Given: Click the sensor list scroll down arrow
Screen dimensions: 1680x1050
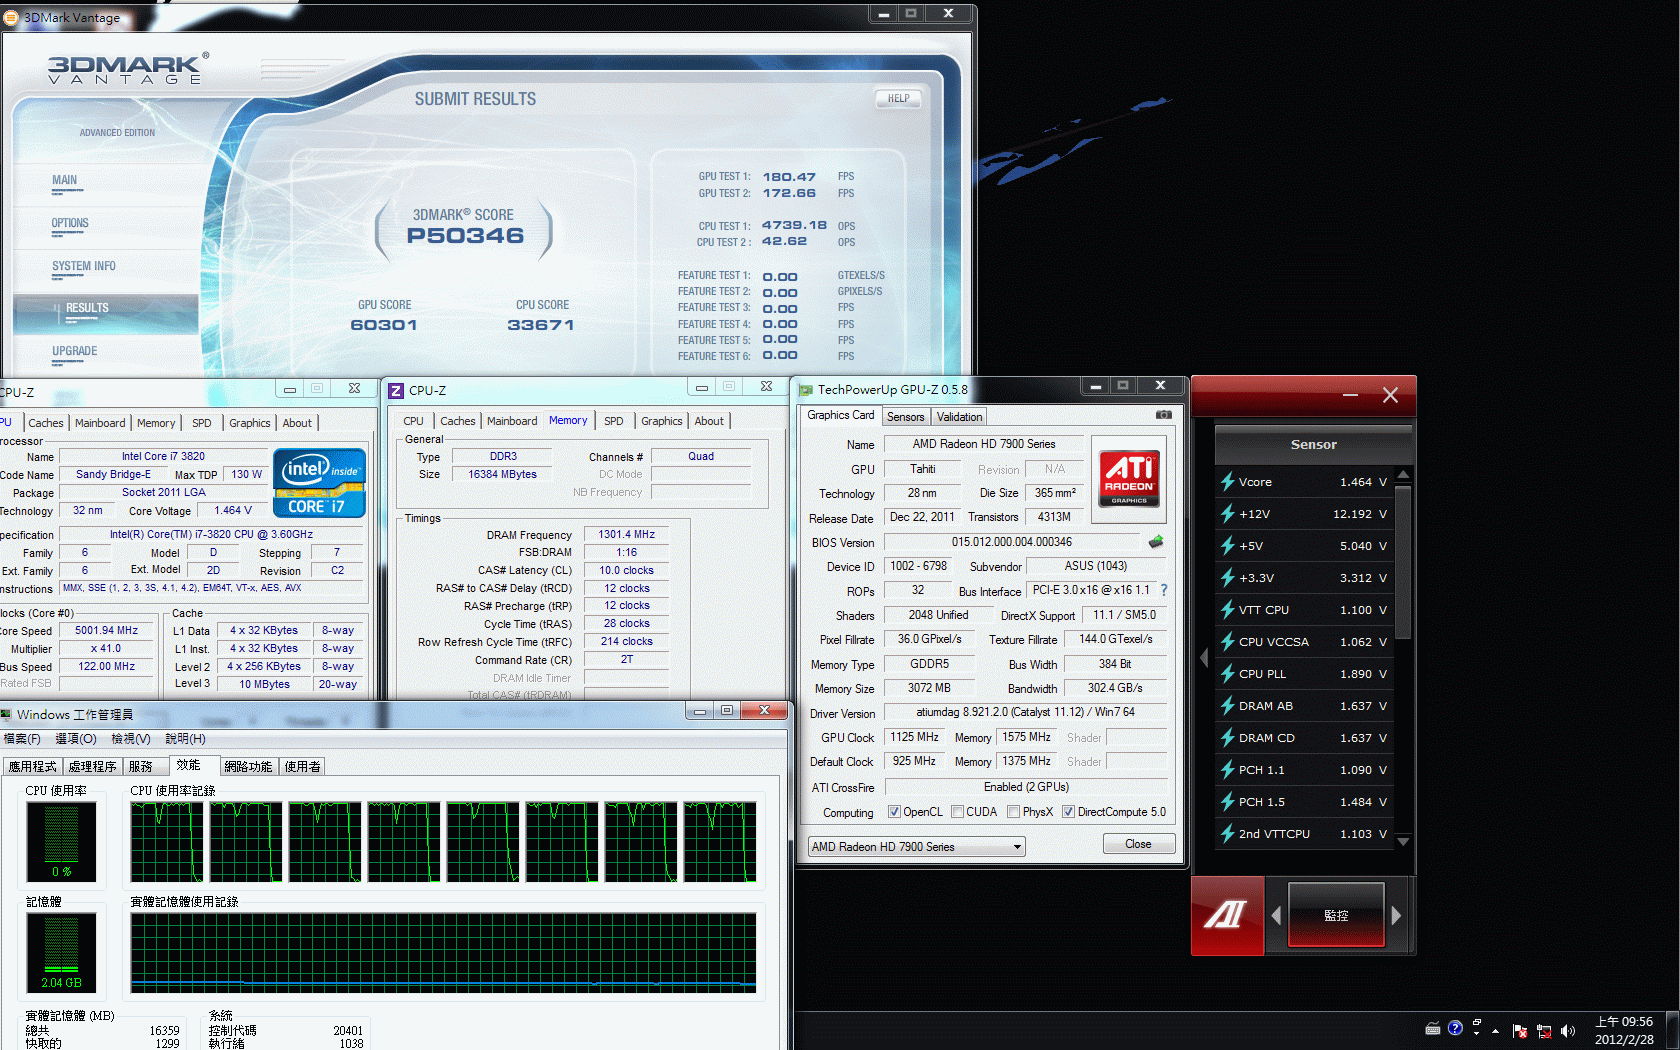Looking at the screenshot, I should 1404,842.
